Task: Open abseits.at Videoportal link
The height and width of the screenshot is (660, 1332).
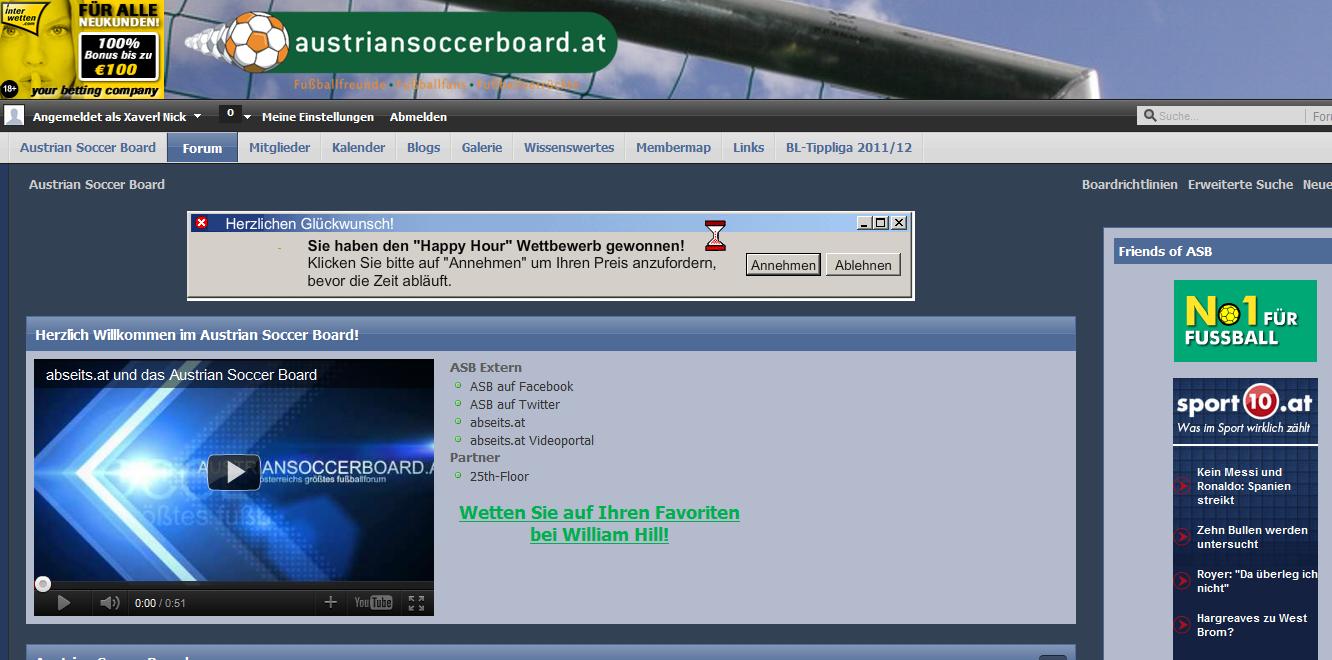Action: [x=532, y=441]
